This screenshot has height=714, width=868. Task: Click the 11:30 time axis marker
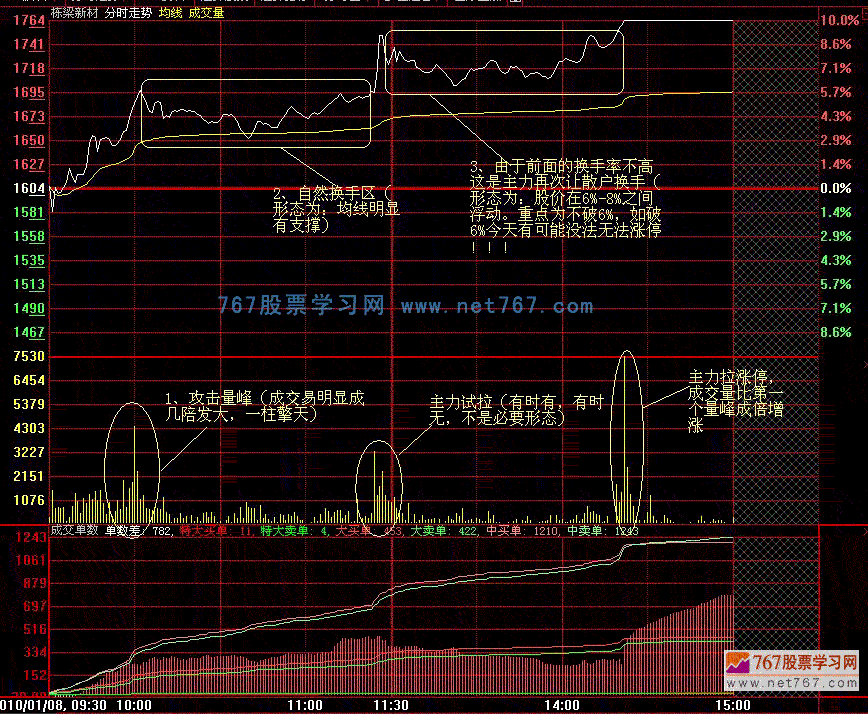click(390, 705)
